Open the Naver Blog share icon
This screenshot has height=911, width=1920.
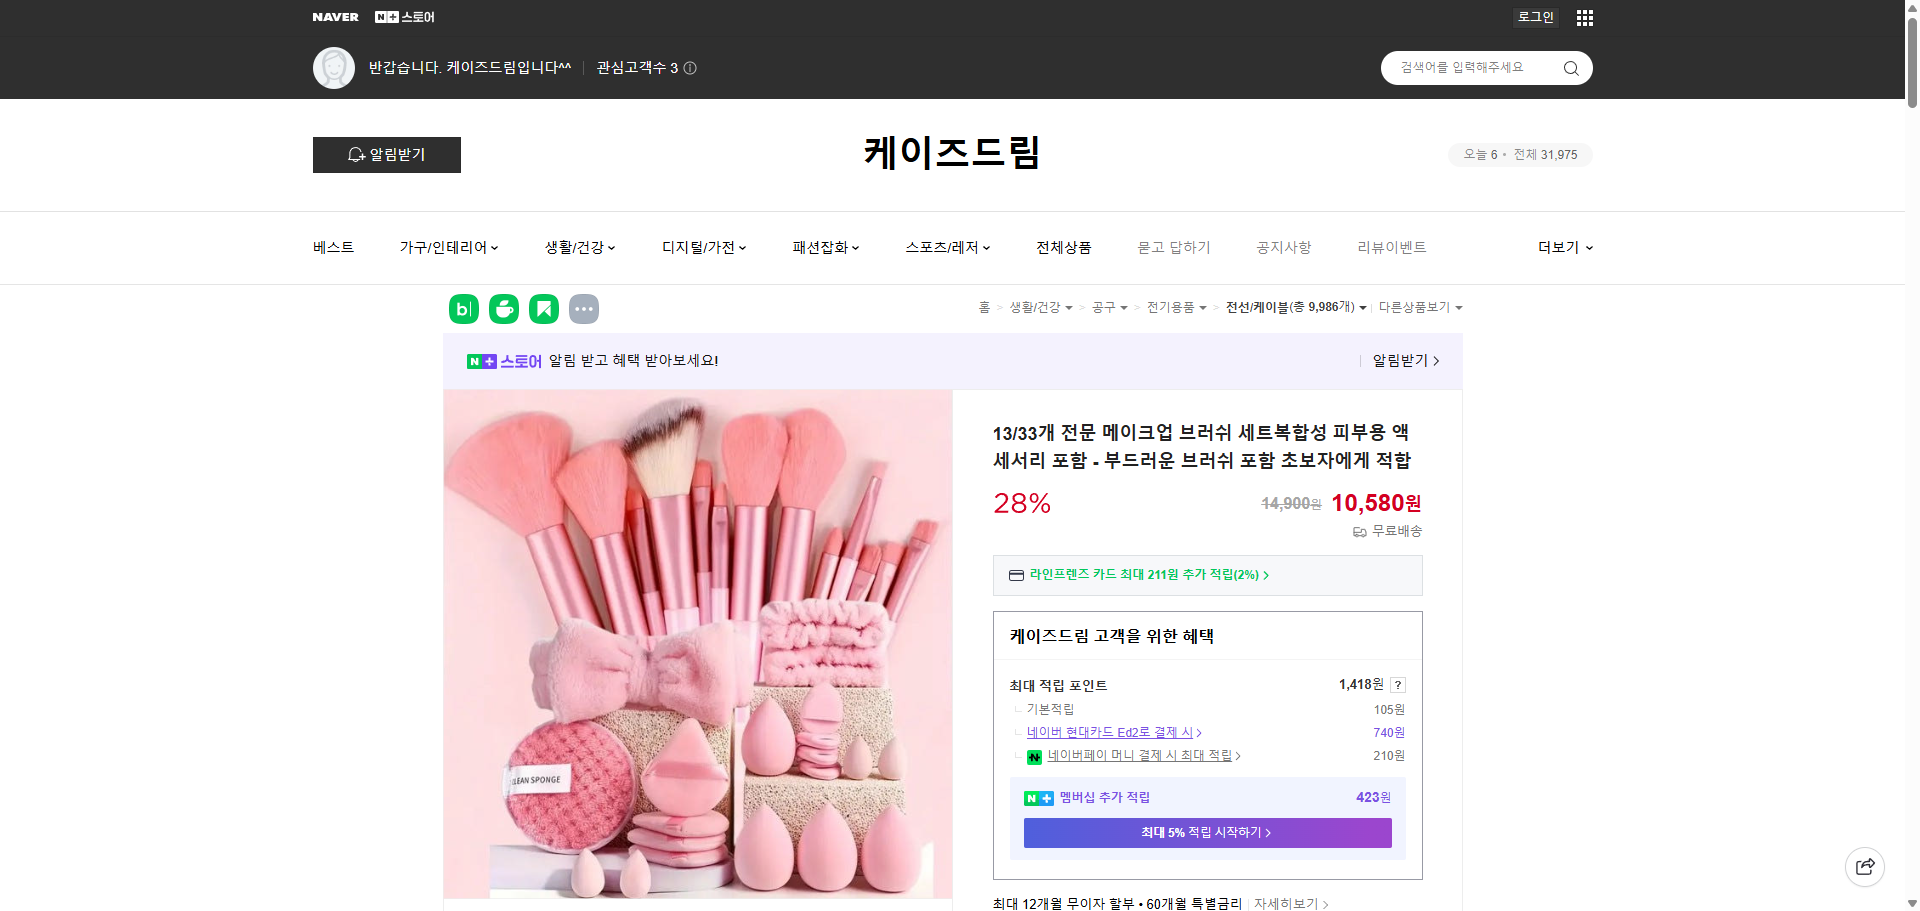[x=463, y=309]
